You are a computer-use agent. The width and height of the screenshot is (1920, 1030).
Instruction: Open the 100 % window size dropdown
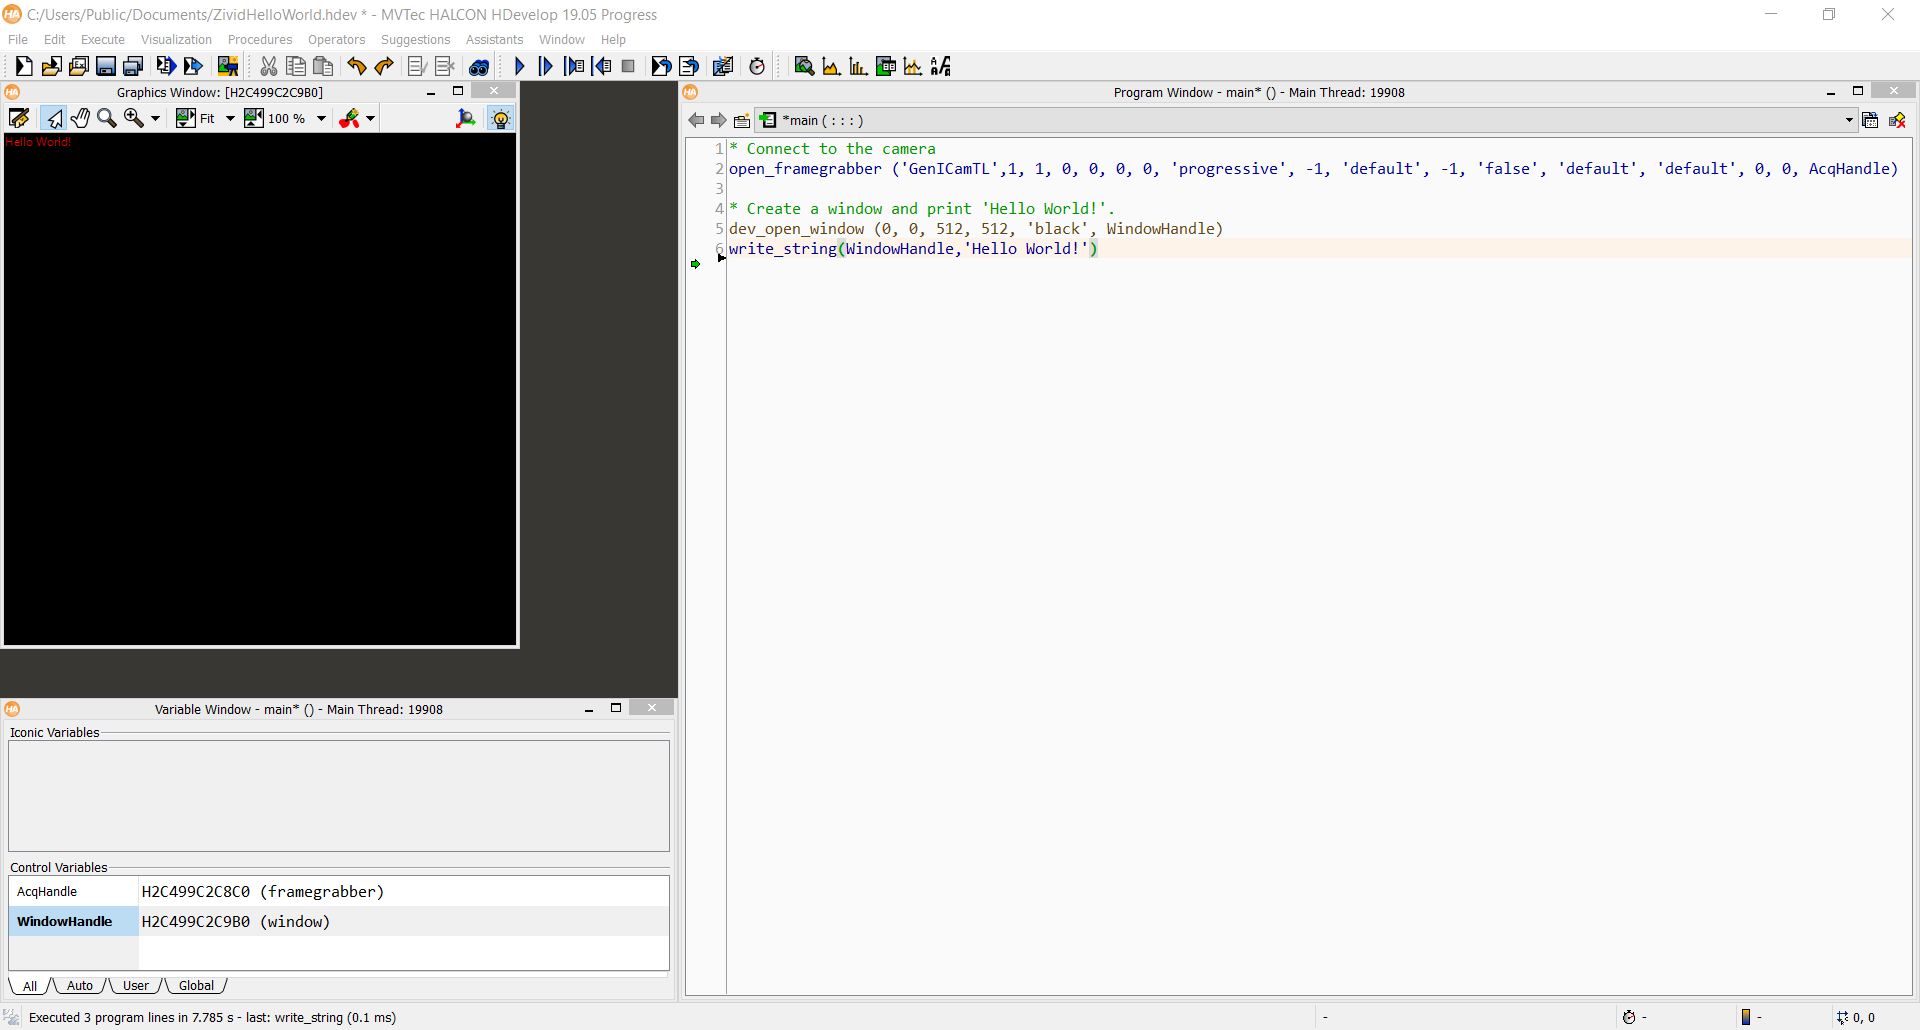pyautogui.click(x=321, y=118)
